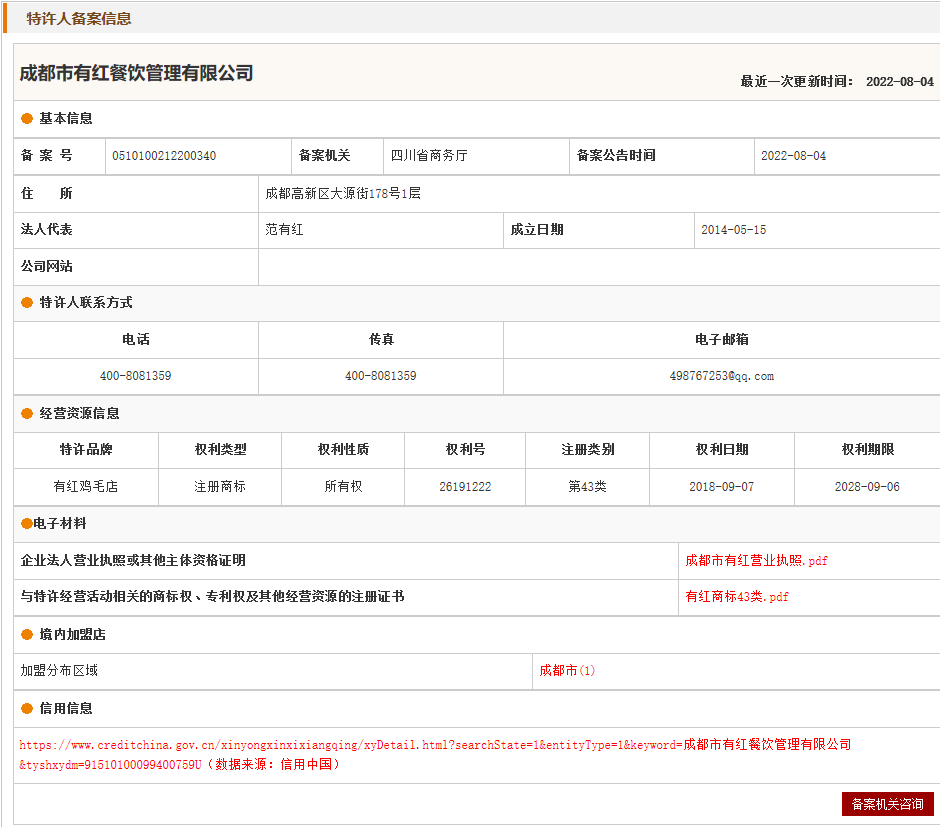Click the 权利类型 column header

click(x=220, y=449)
